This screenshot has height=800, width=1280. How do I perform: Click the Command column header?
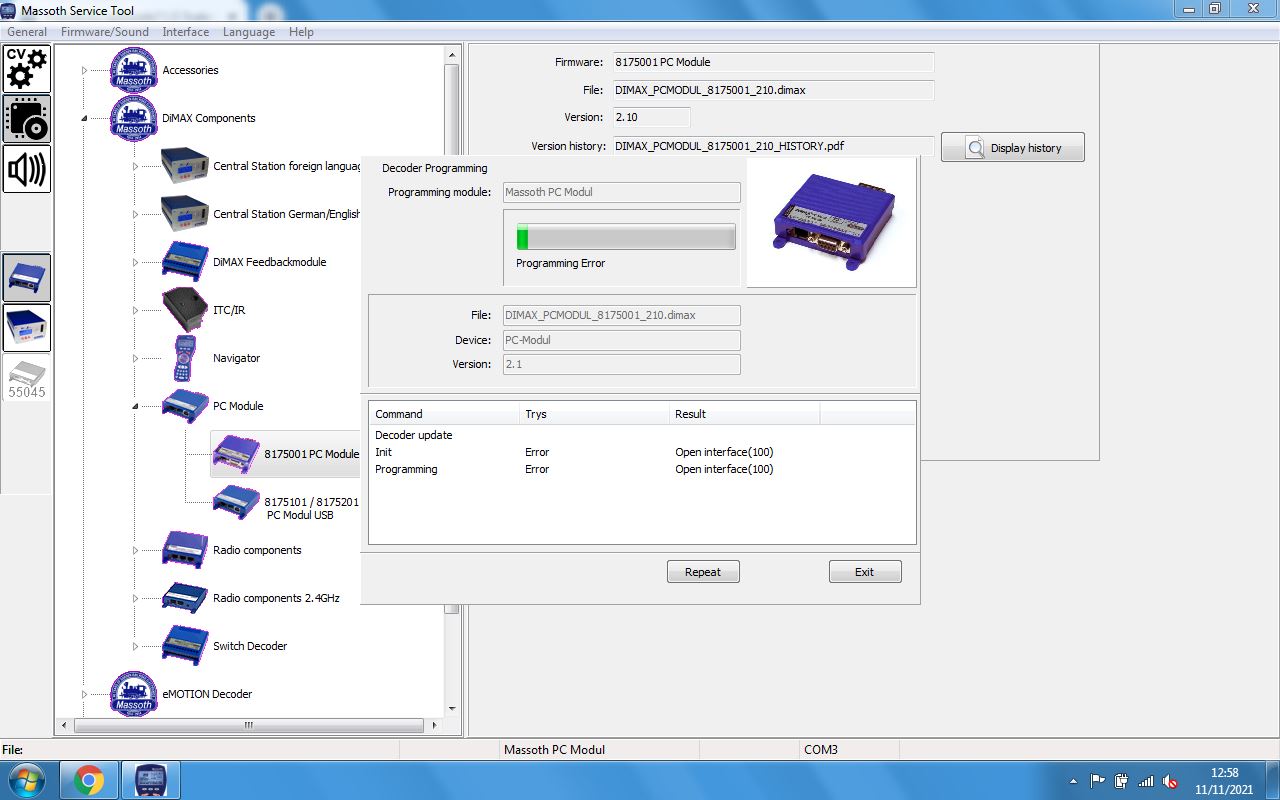click(444, 414)
